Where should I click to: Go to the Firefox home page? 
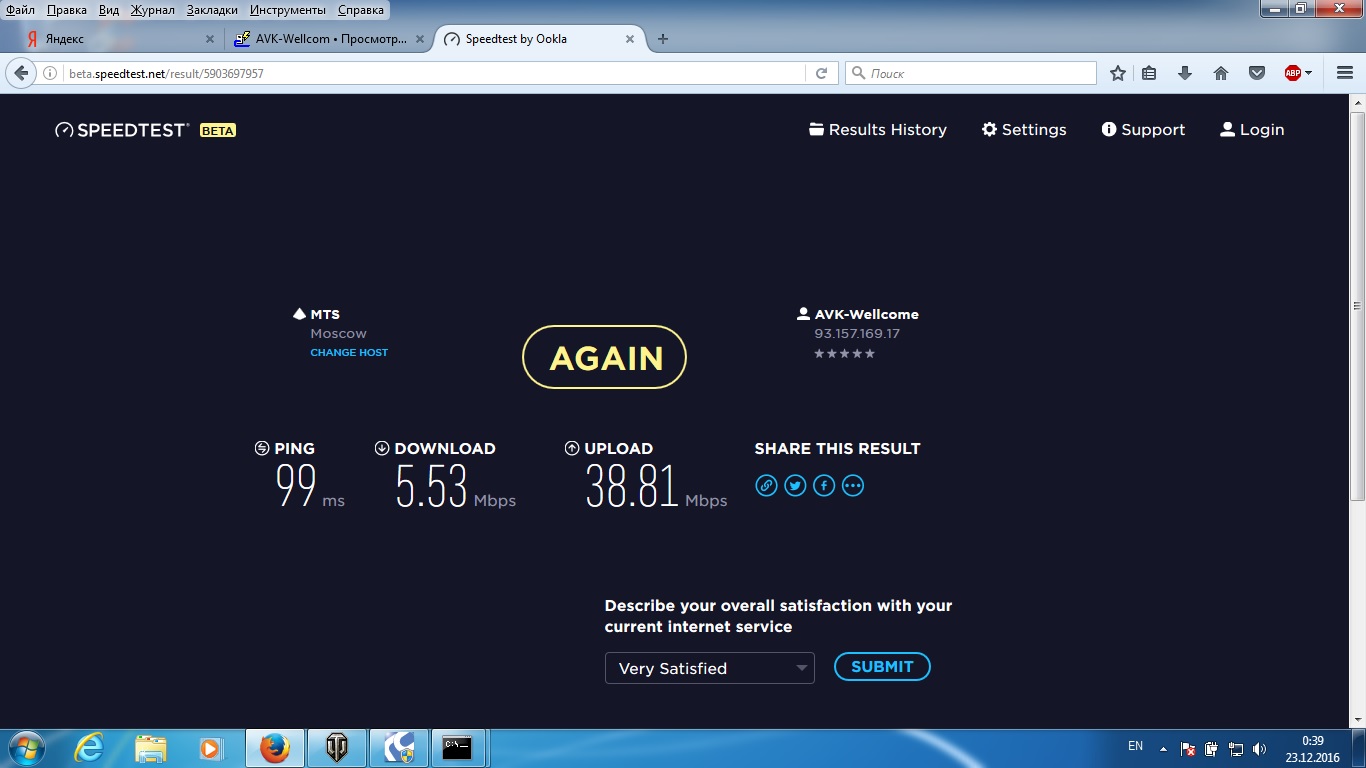click(x=1221, y=73)
